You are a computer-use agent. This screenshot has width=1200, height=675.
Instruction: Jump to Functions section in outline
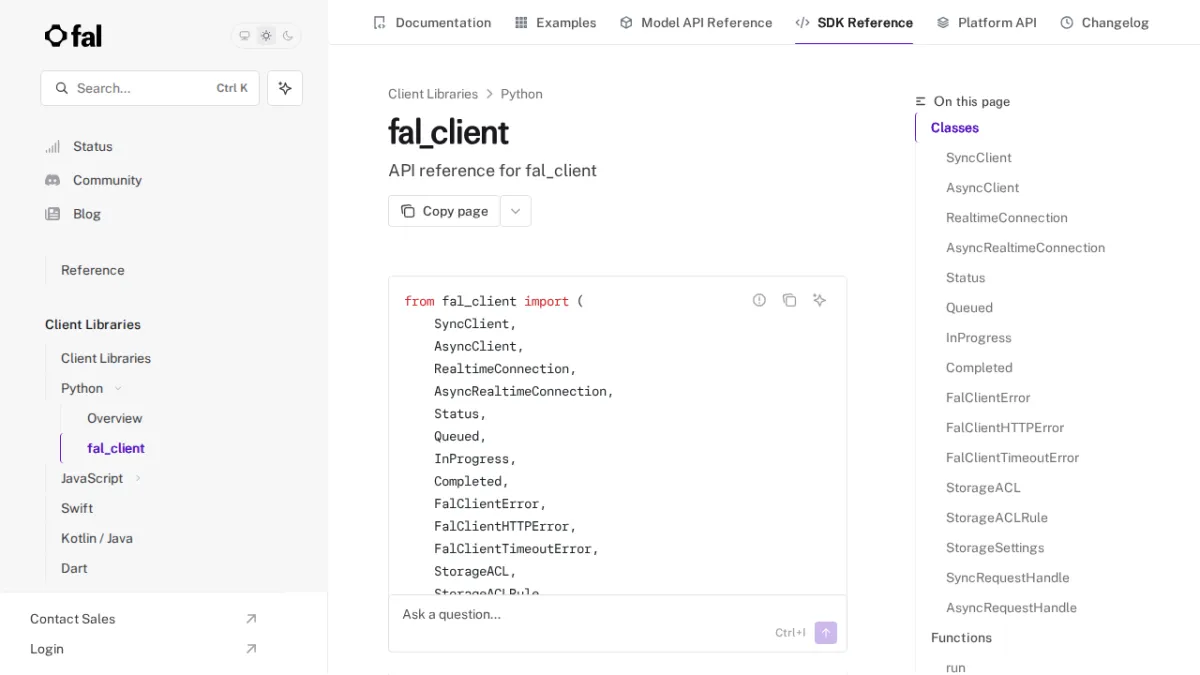coord(962,638)
